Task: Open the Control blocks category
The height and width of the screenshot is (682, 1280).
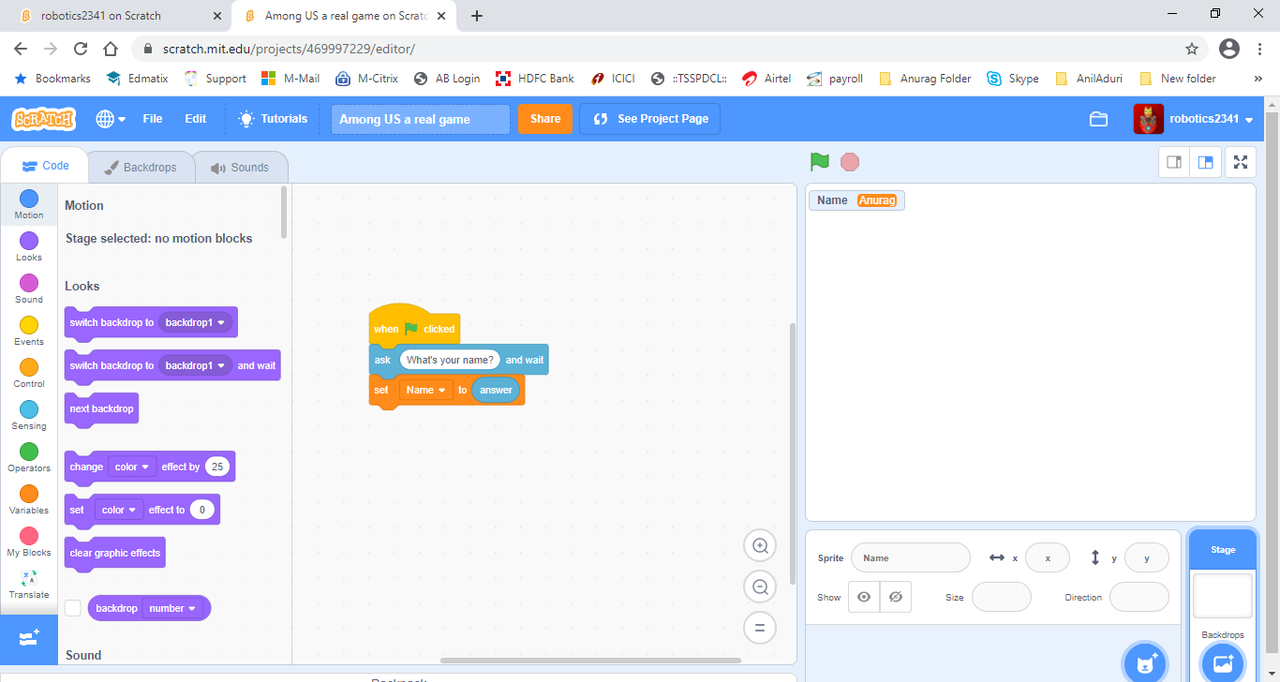Action: [29, 373]
